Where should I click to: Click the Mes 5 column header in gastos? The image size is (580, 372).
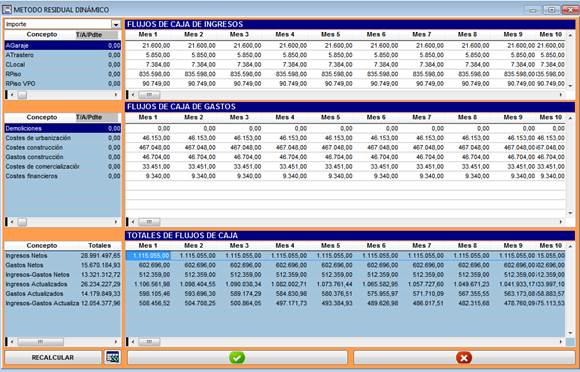[x=330, y=117]
